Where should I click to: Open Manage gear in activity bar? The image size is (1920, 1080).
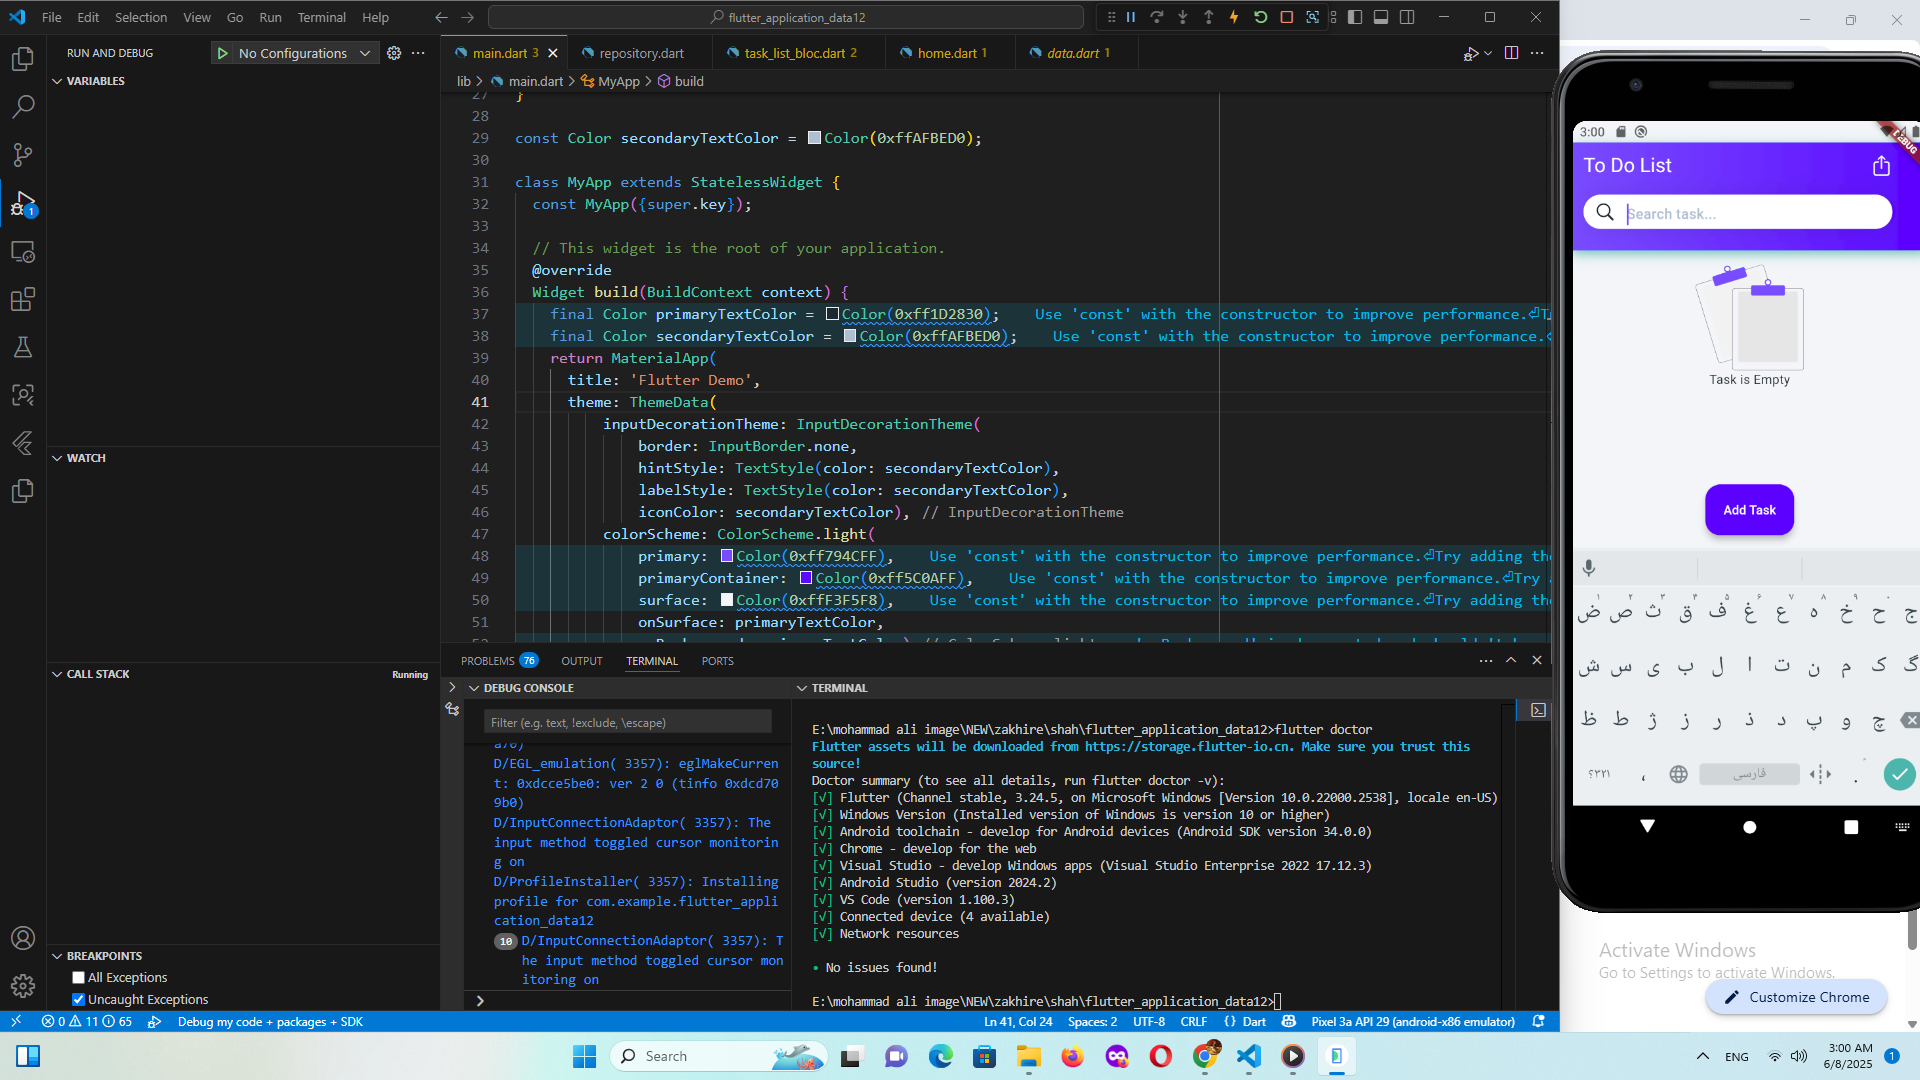pyautogui.click(x=22, y=986)
